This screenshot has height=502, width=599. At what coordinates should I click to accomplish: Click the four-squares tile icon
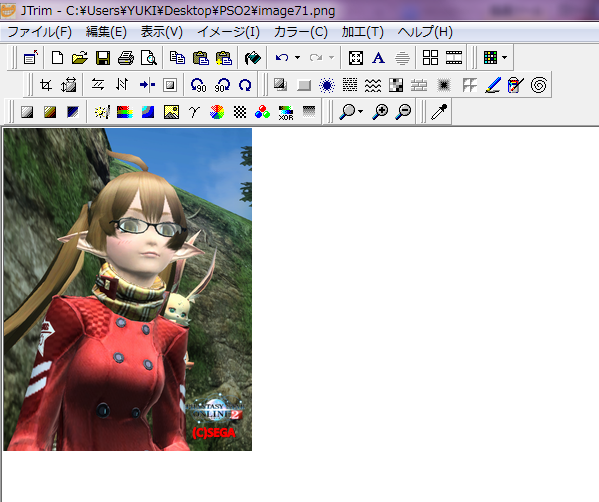click(430, 58)
